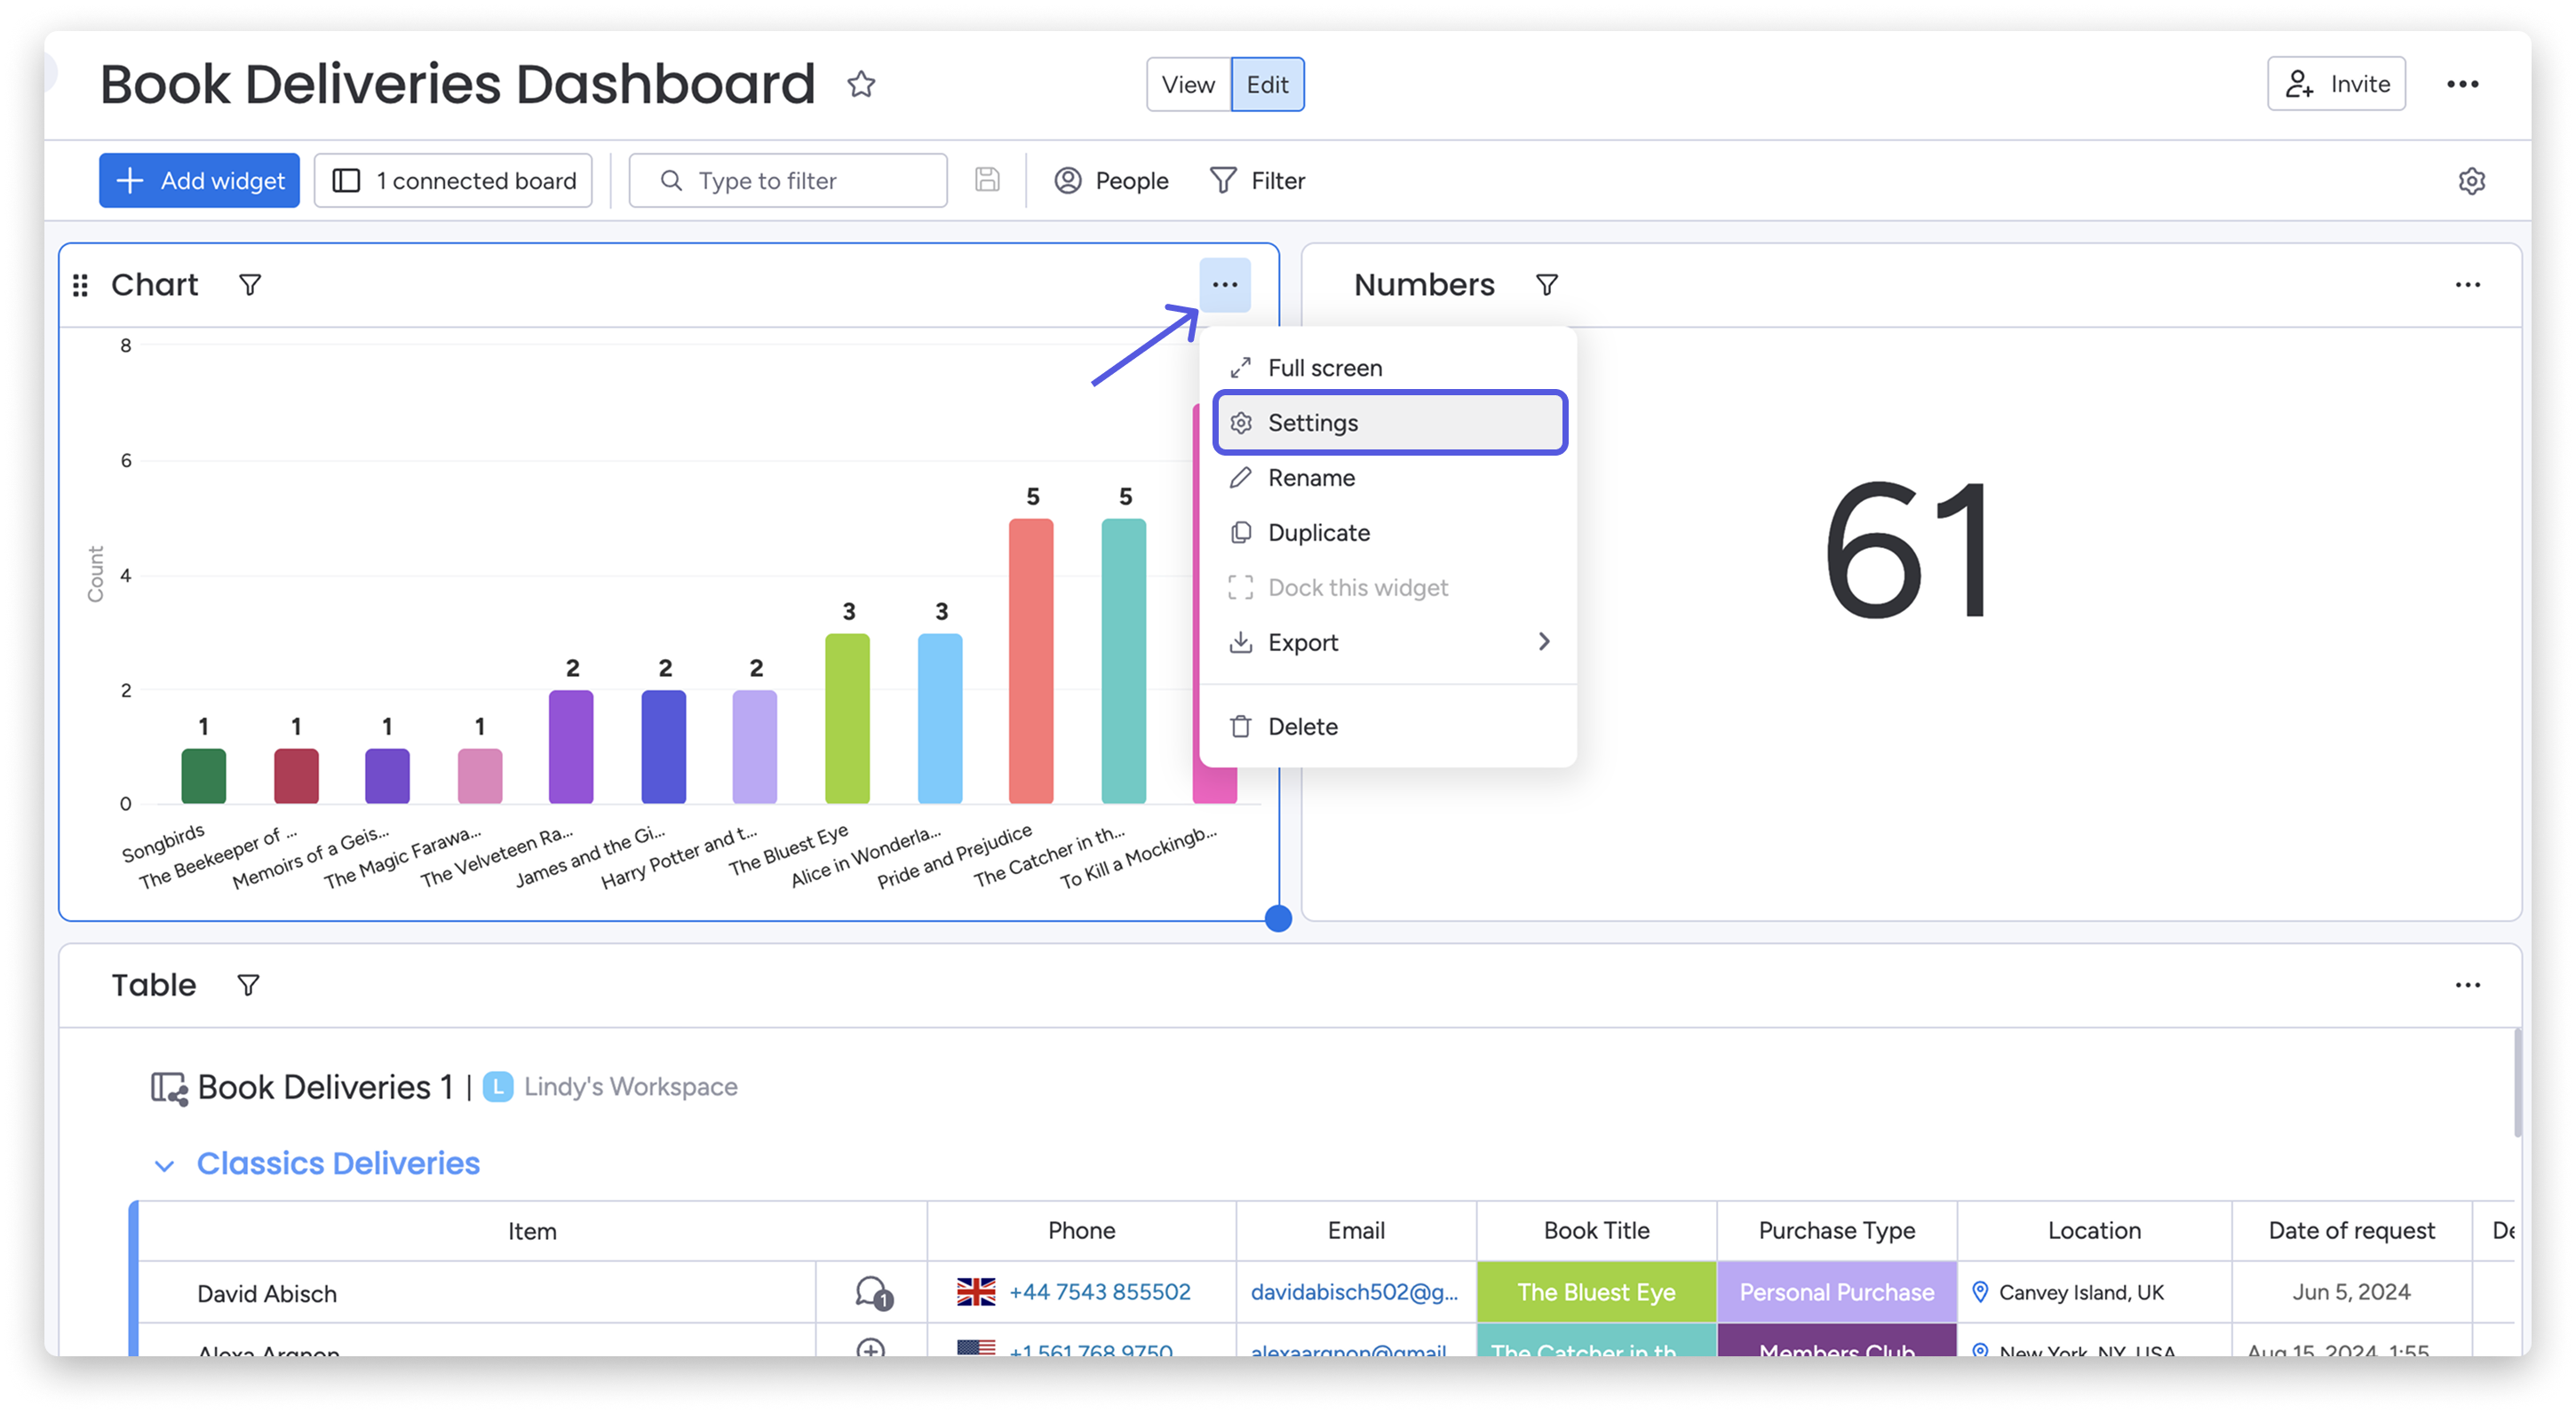Click the Classics Deliveries group title
Viewport: 2576px width, 1414px height.
(x=338, y=1164)
